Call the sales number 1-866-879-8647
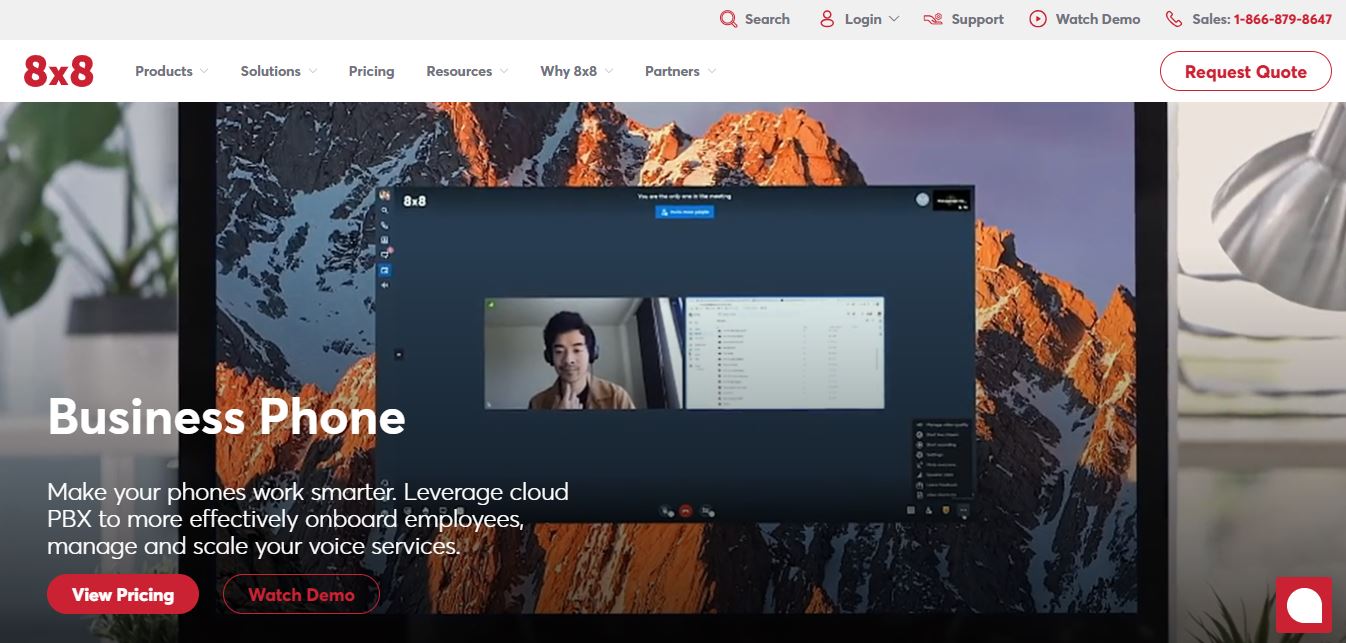This screenshot has height=643, width=1346. tap(1282, 19)
